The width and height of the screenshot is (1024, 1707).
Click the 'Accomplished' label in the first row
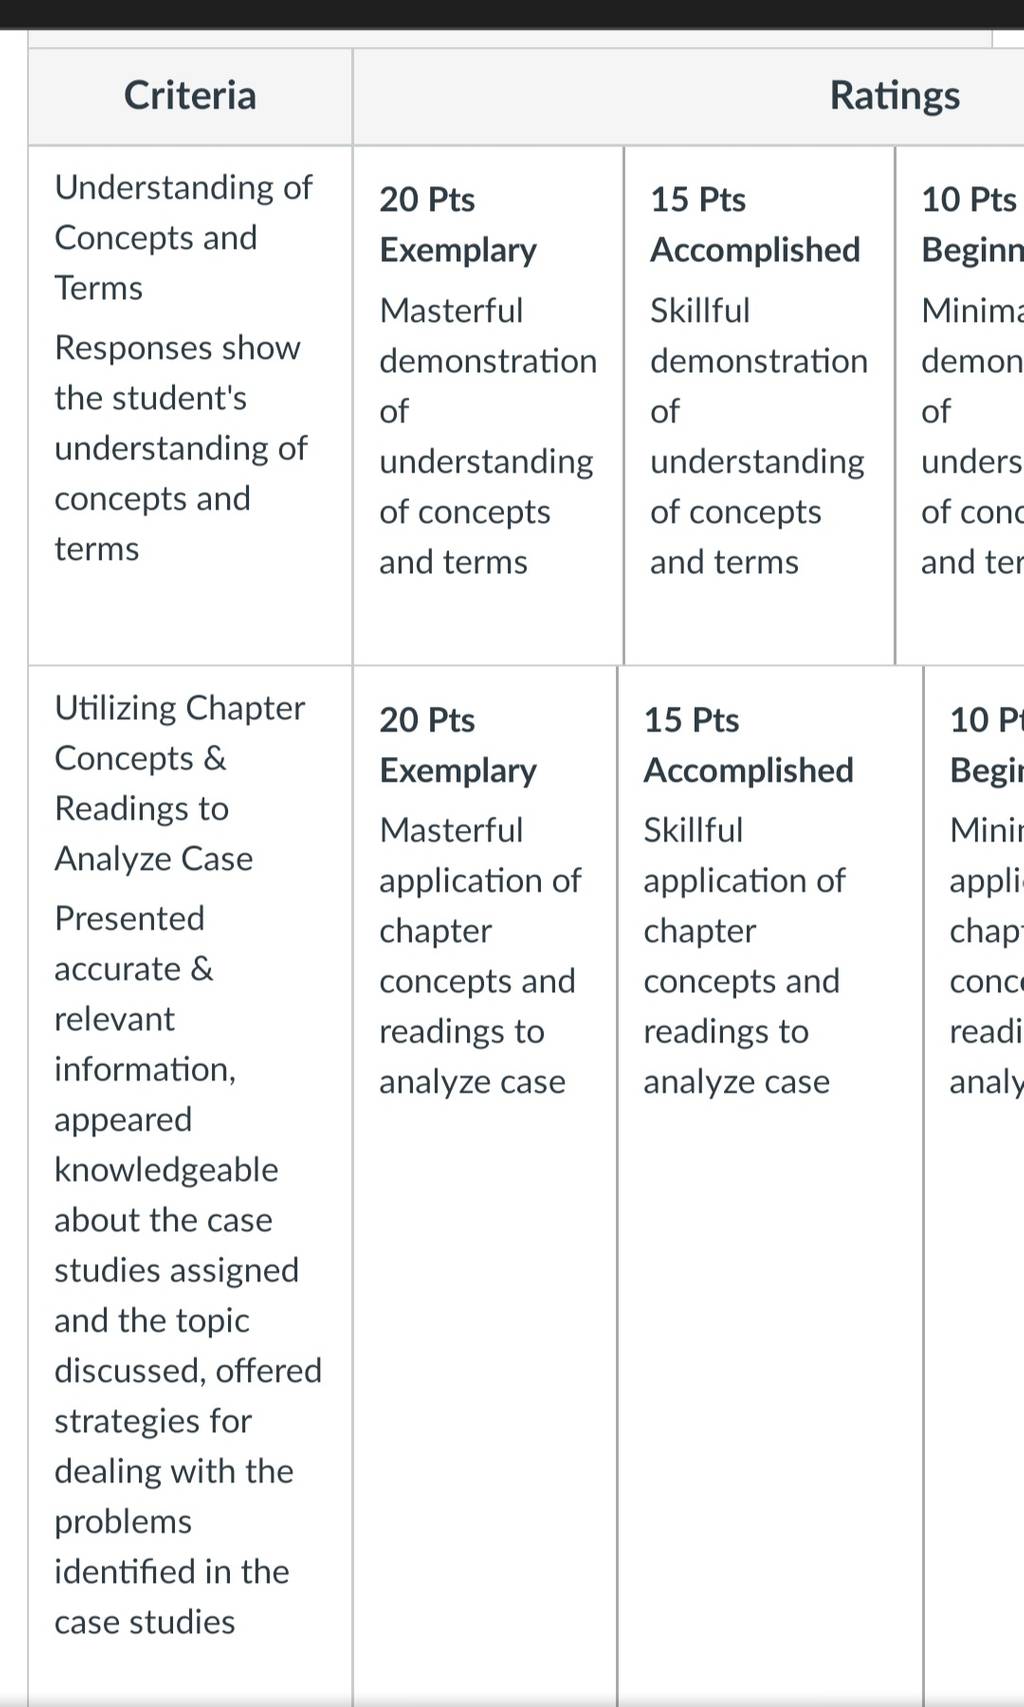[x=755, y=249]
